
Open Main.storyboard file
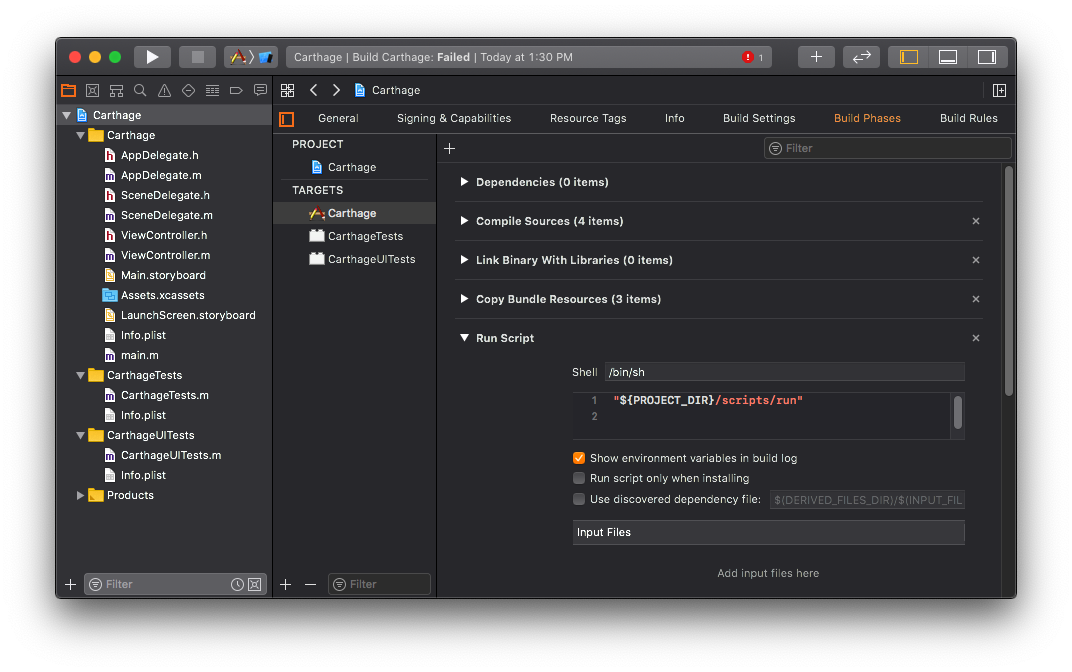(x=164, y=275)
